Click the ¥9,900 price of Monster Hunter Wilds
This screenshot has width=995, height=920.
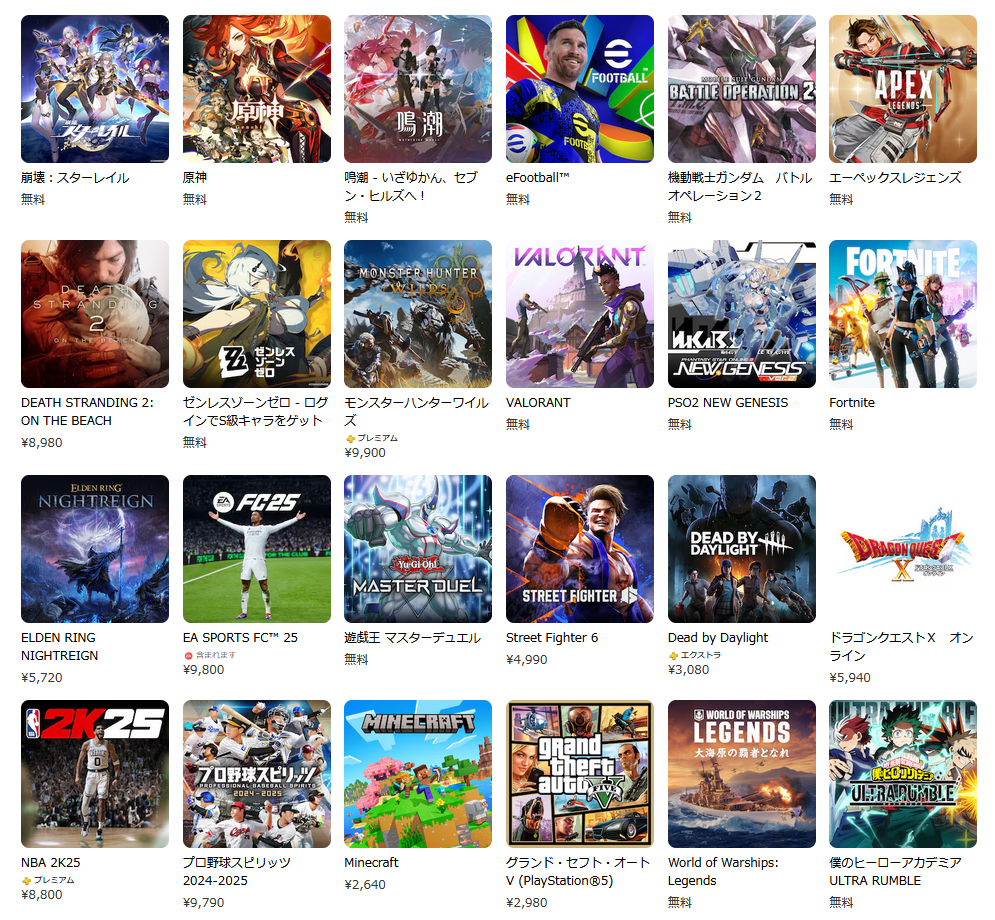point(365,453)
